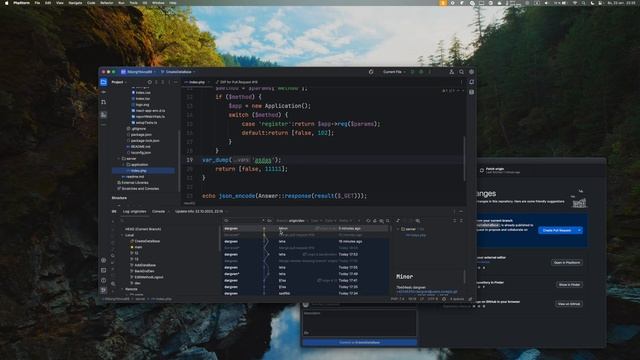Open the Project view dropdown header
Viewport: 640px width, 360px height.
119,82
